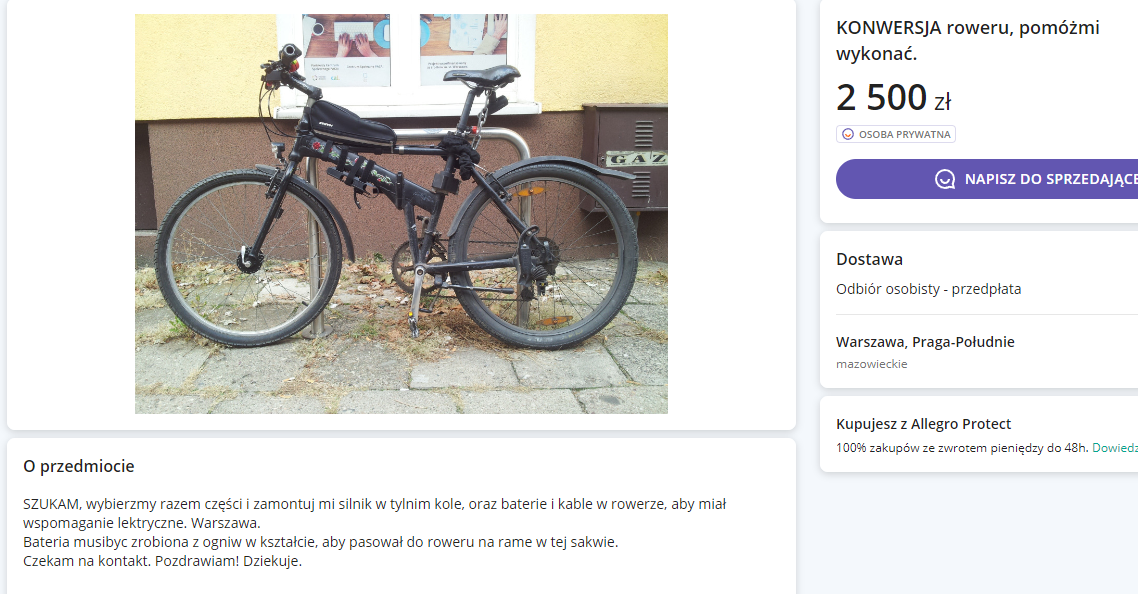Open the Dowiedz się więcej Allegro Protect link

pyautogui.click(x=1114, y=448)
